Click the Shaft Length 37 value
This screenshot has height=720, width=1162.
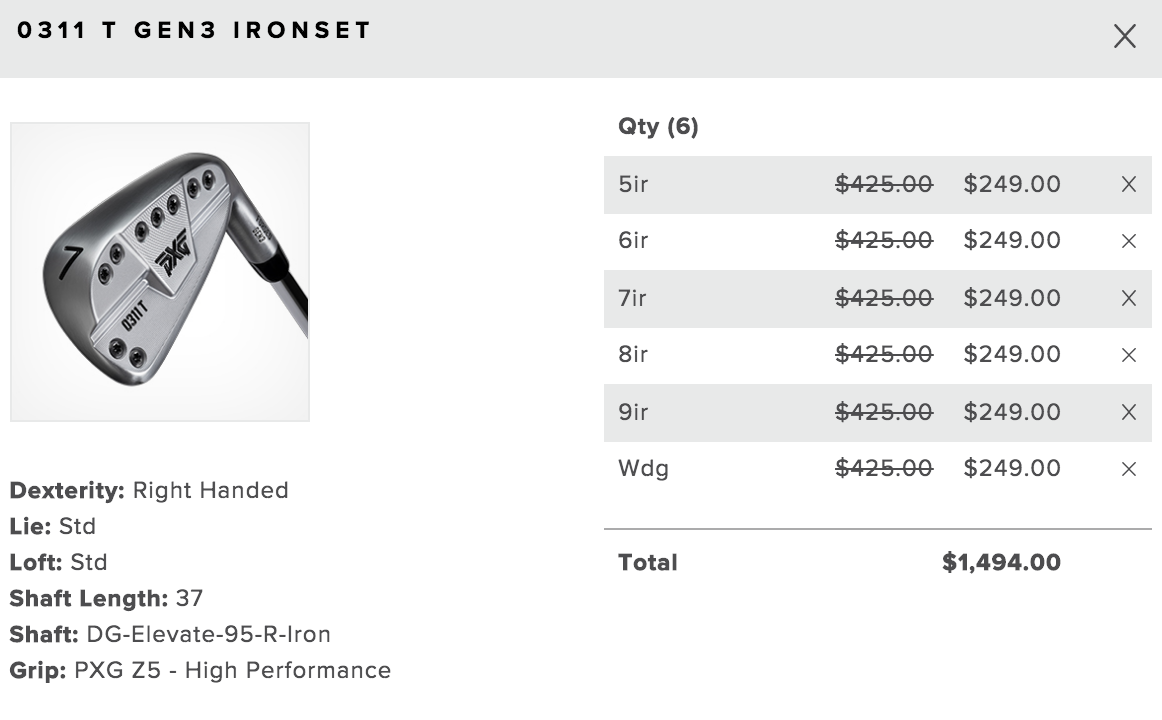point(189,598)
